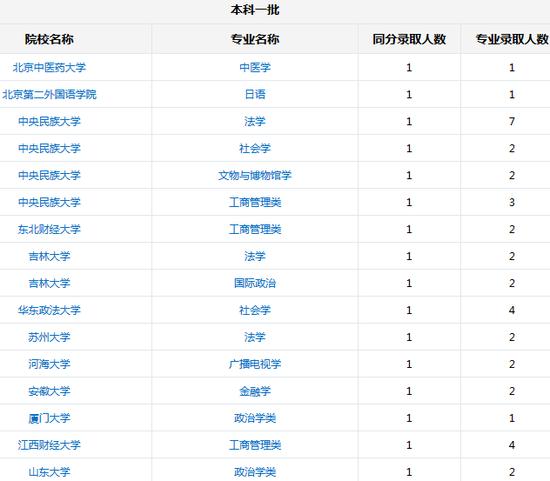Click 吉林大学 in the 法学 row
This screenshot has width=550, height=481.
tap(49, 256)
